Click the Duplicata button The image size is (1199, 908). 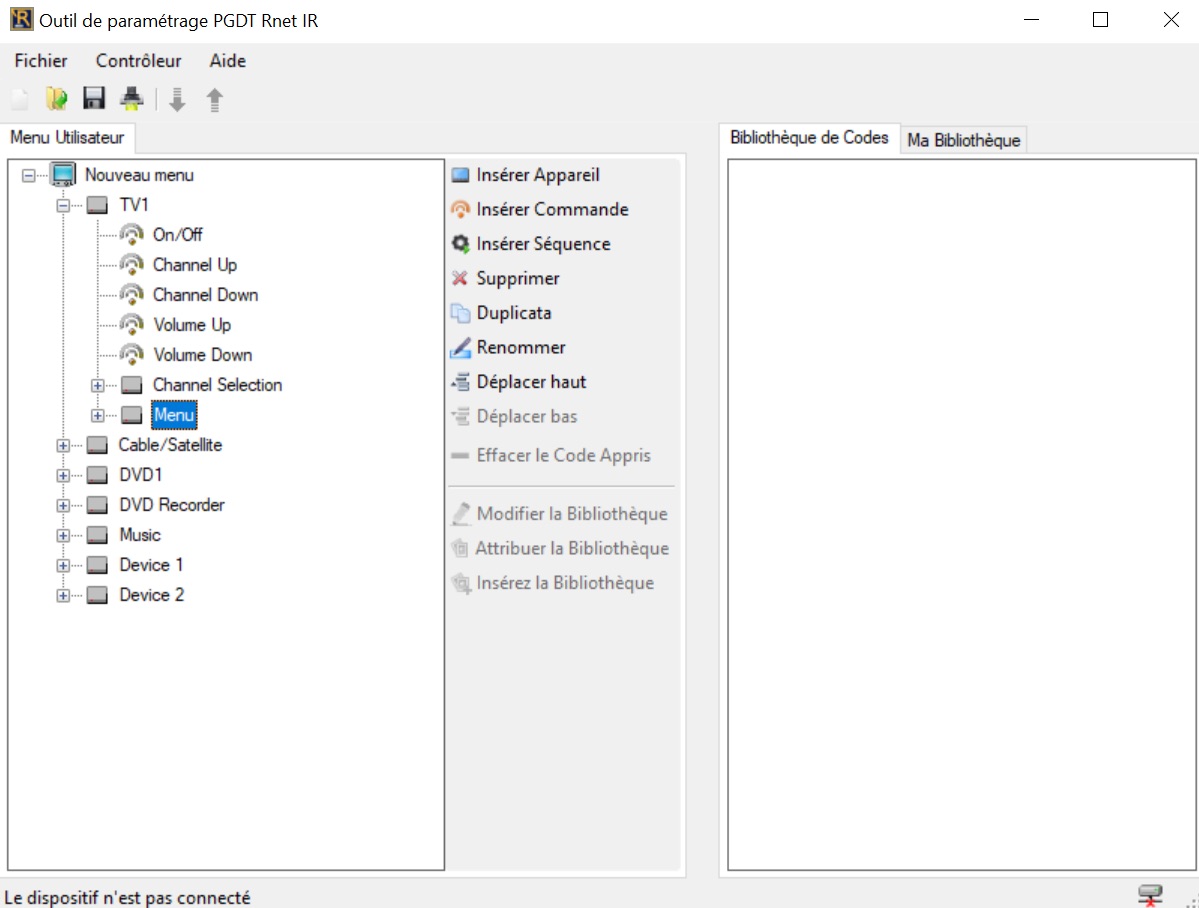click(513, 313)
